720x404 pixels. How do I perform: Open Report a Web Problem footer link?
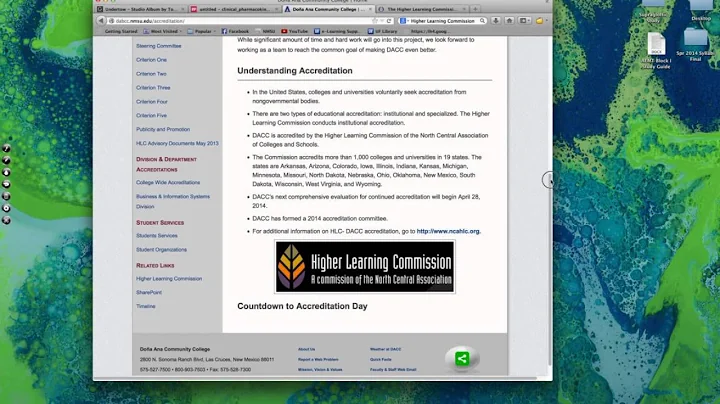coord(318,359)
